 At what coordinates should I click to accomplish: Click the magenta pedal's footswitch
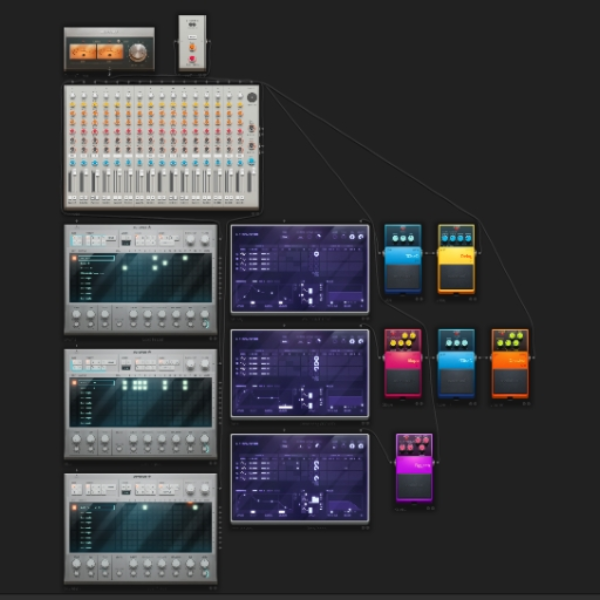point(414,486)
